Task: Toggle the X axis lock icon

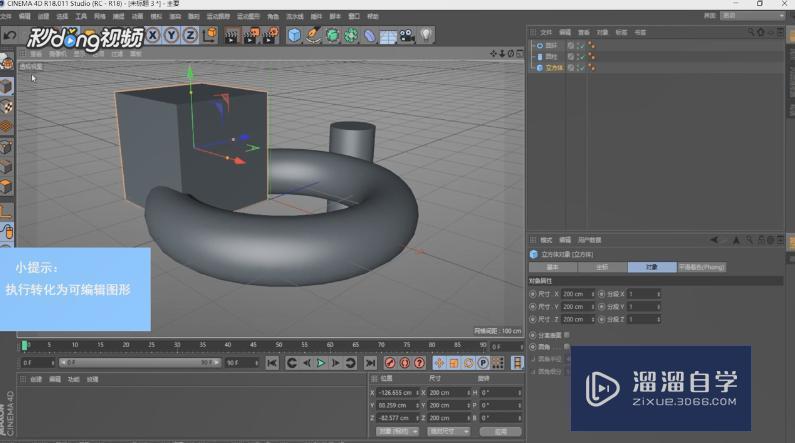Action: (153, 35)
